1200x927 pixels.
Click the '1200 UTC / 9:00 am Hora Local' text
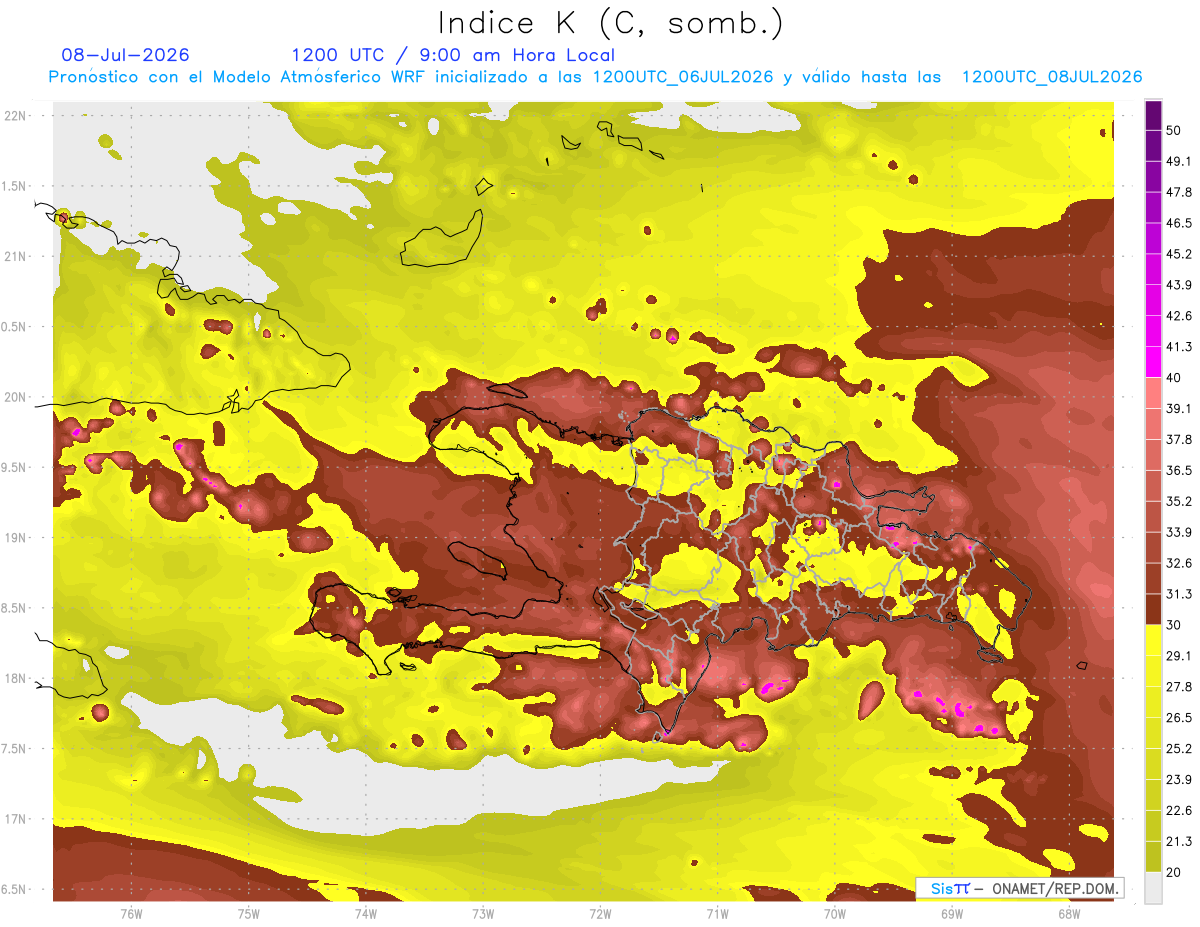453,56
